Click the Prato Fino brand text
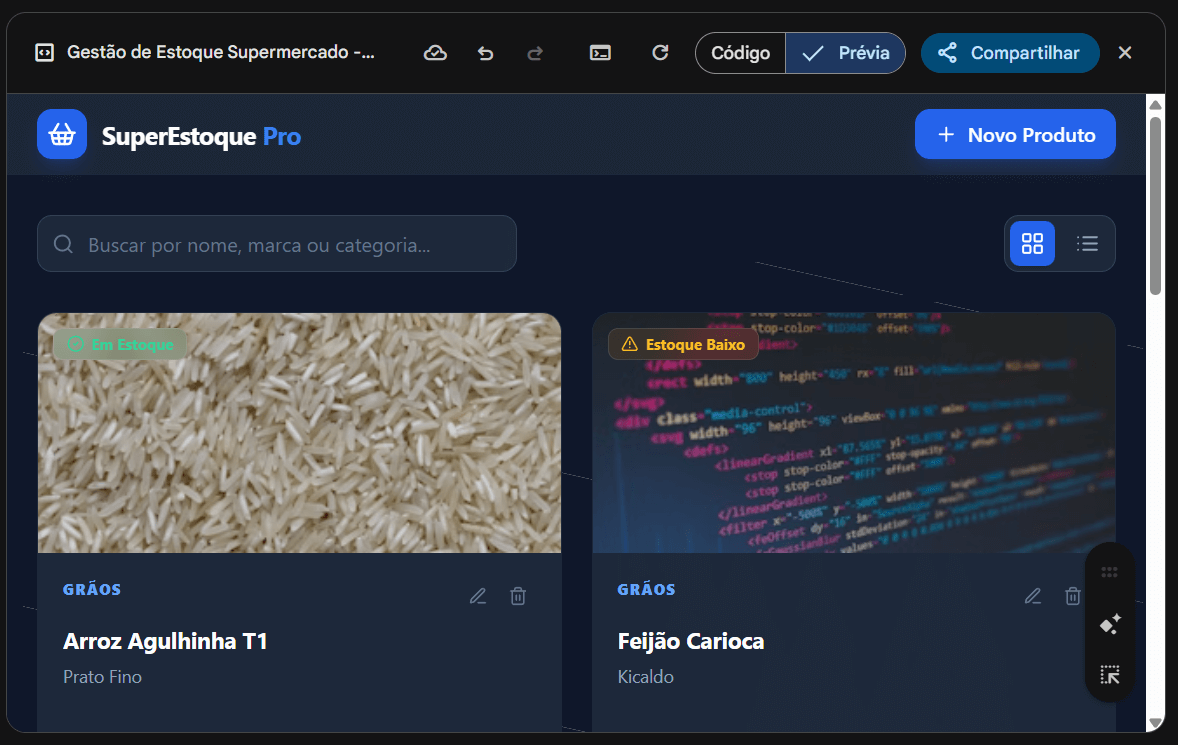1178x745 pixels. tap(102, 677)
